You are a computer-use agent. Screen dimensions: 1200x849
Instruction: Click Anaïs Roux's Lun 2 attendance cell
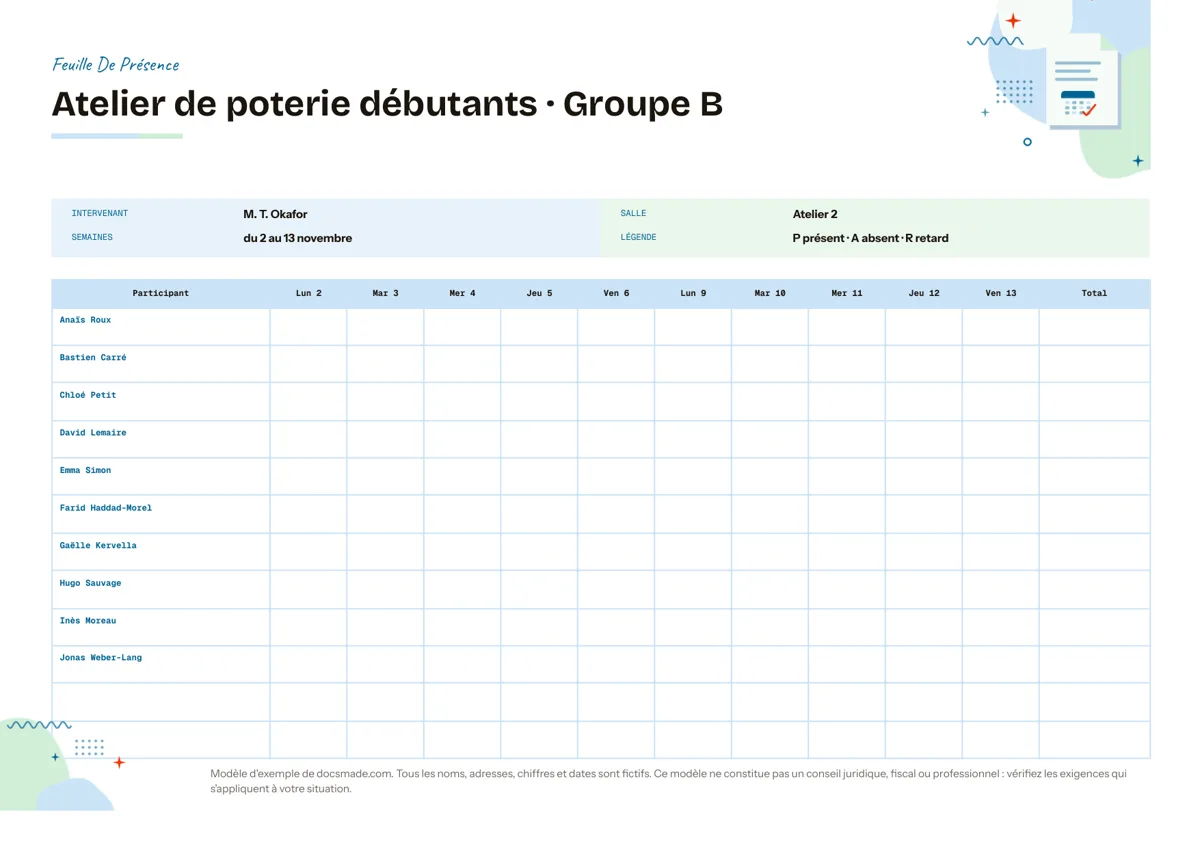click(x=309, y=327)
